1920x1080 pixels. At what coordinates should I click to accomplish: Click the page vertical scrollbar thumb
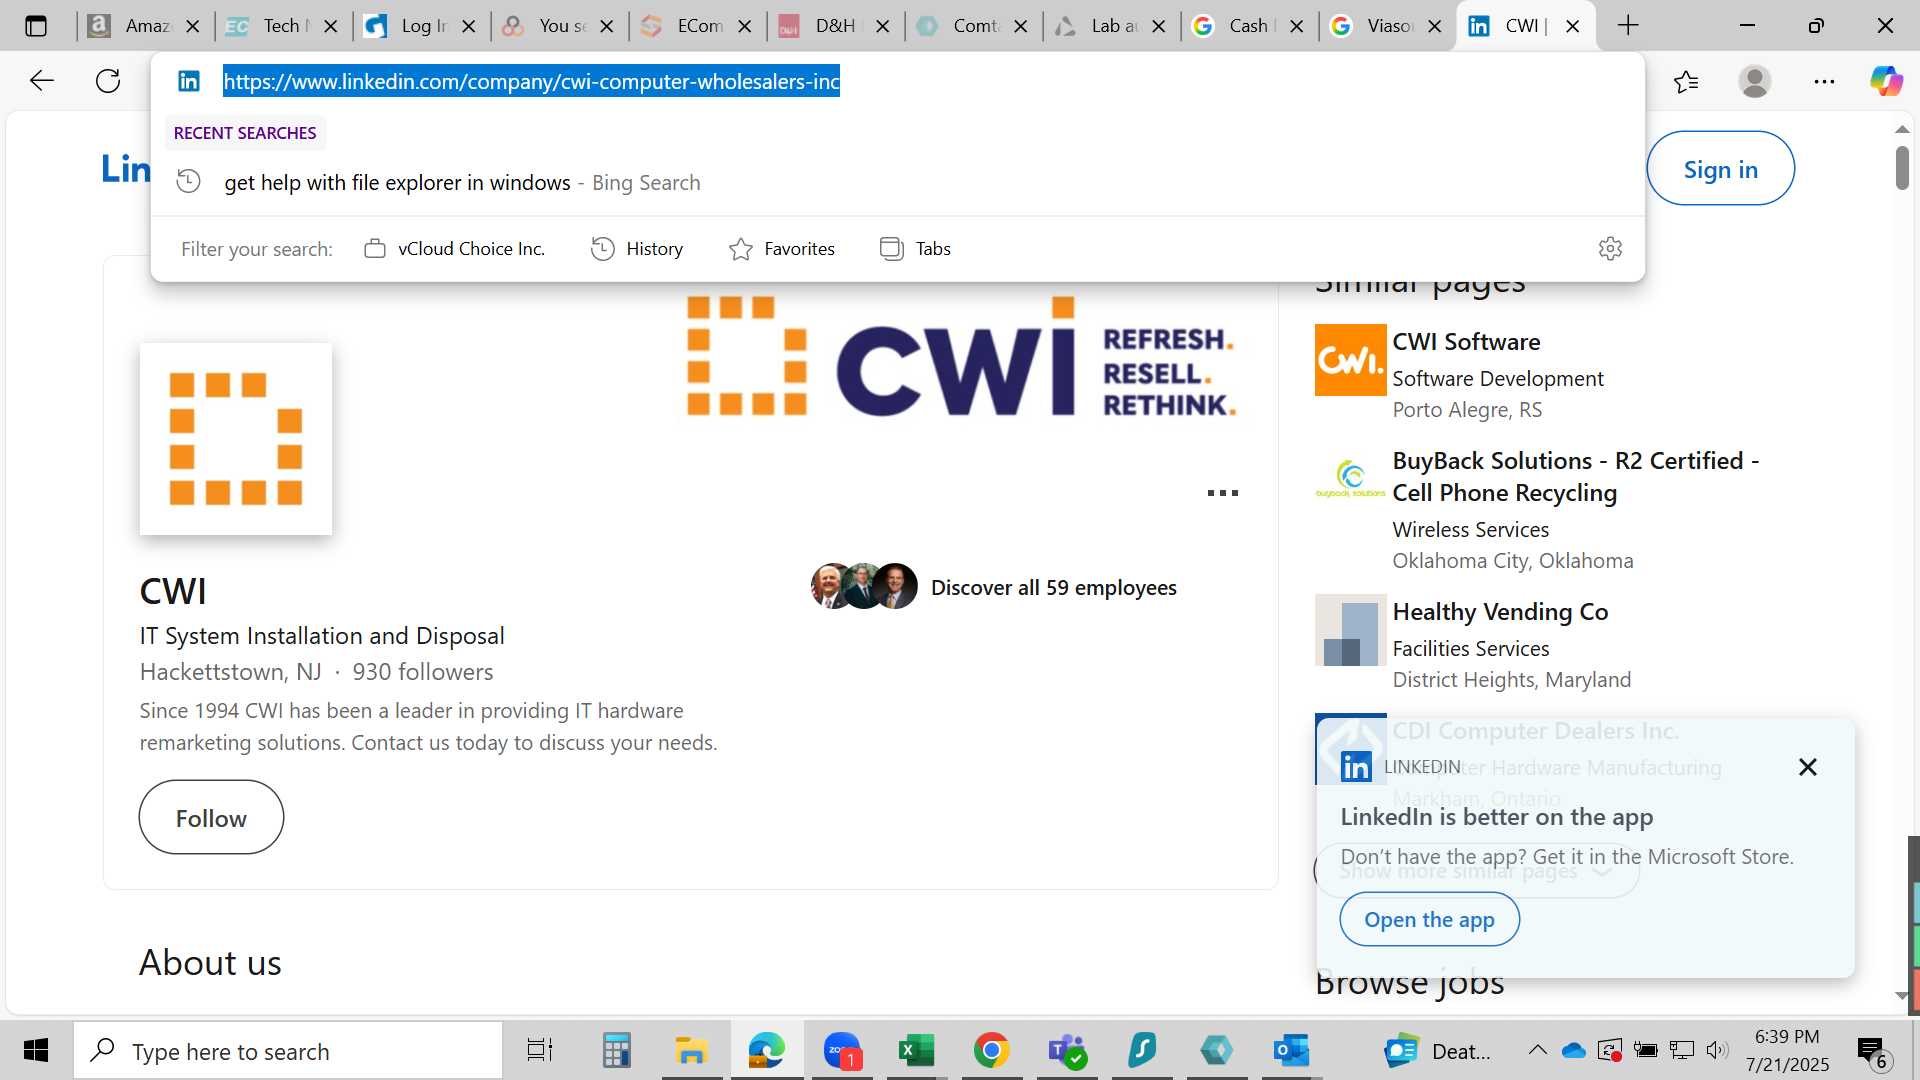pos(1902,167)
